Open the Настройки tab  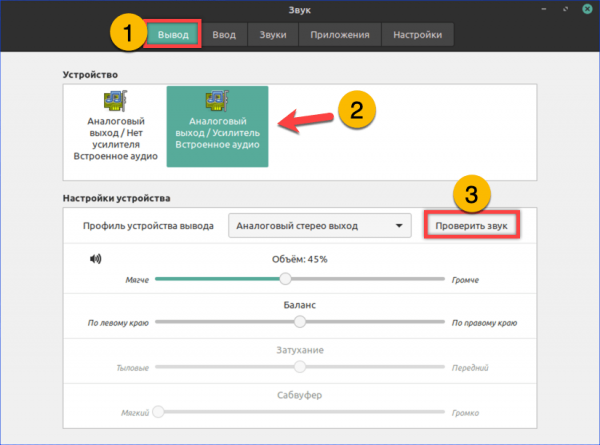(x=417, y=34)
